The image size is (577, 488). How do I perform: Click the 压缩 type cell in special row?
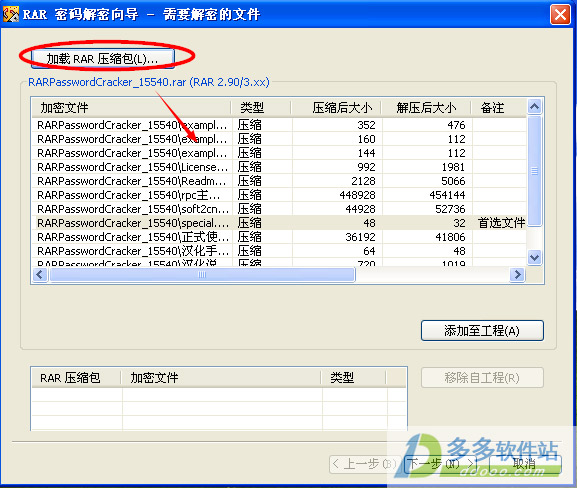[x=249, y=223]
